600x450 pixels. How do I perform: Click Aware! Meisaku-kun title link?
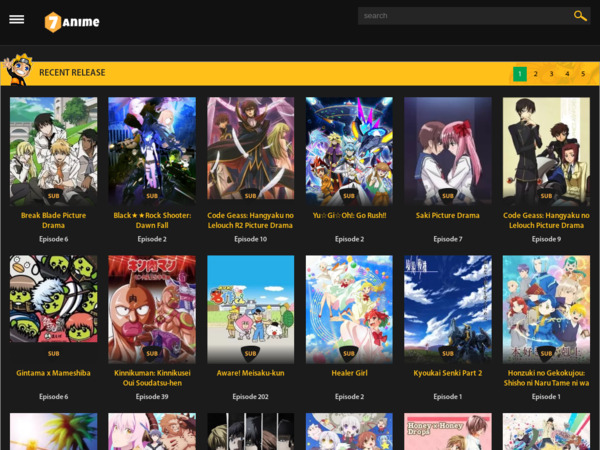(251, 373)
